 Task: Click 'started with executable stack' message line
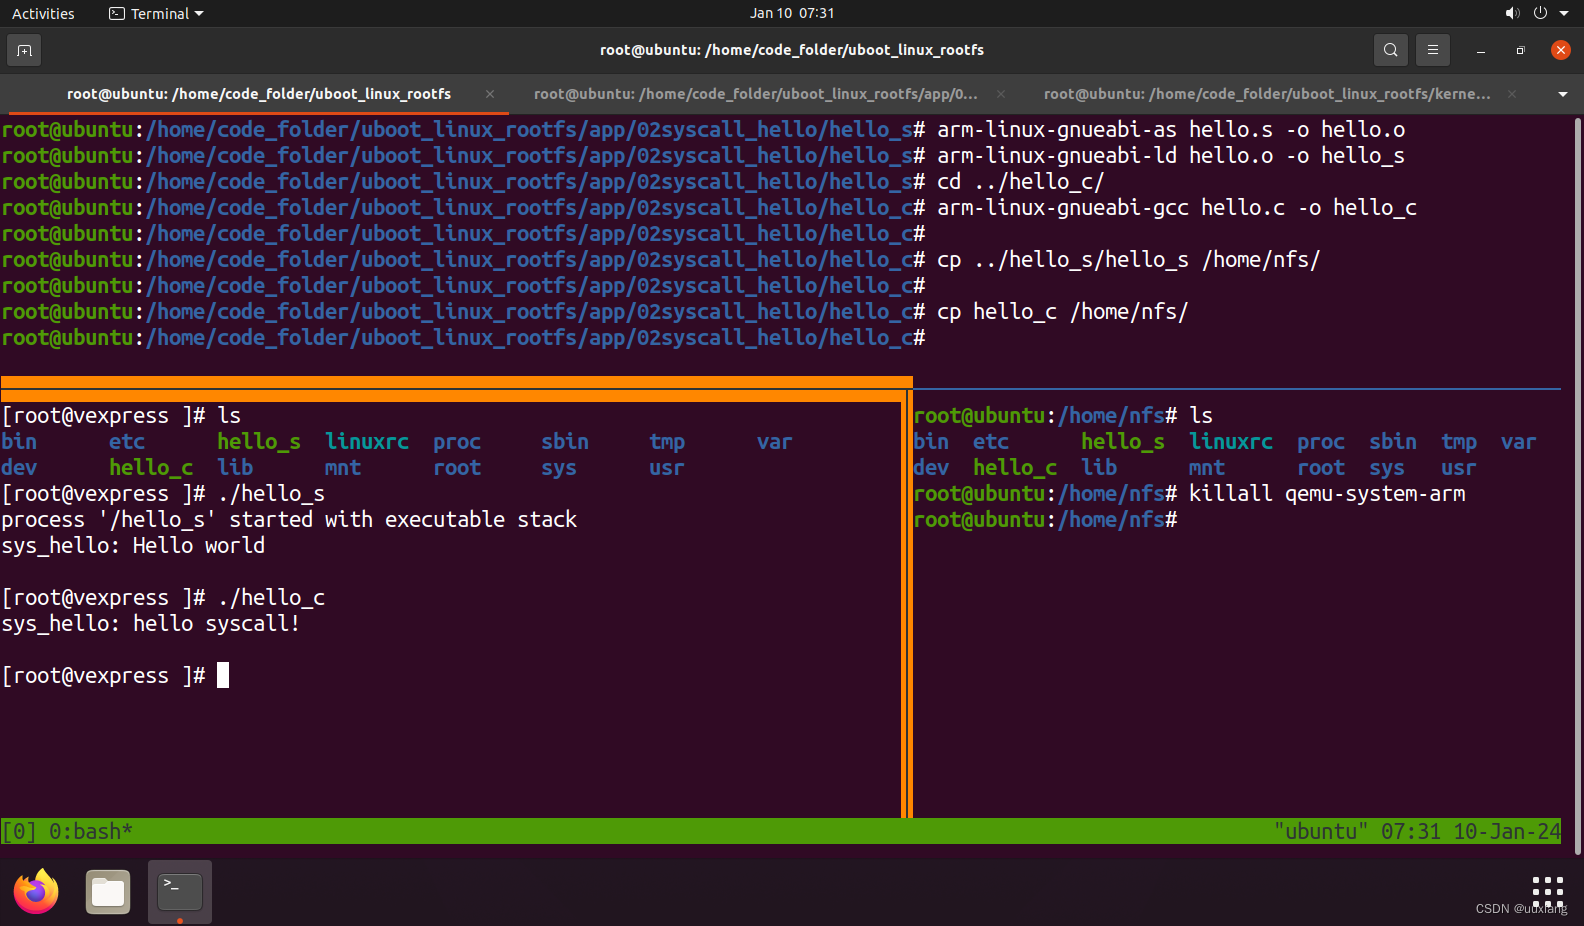(x=289, y=520)
